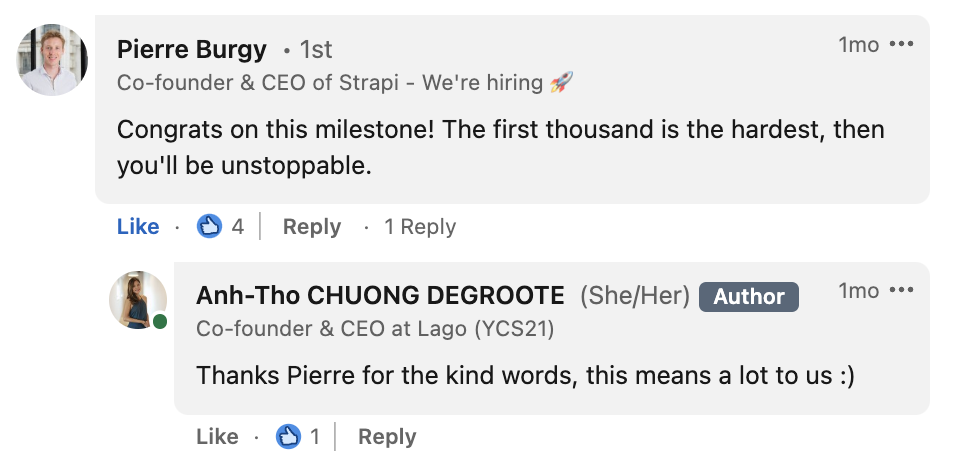Viewport: 956px width, 470px height.
Task: View the thumbs-up reaction on Anh-Tho's reply
Action: 288,436
